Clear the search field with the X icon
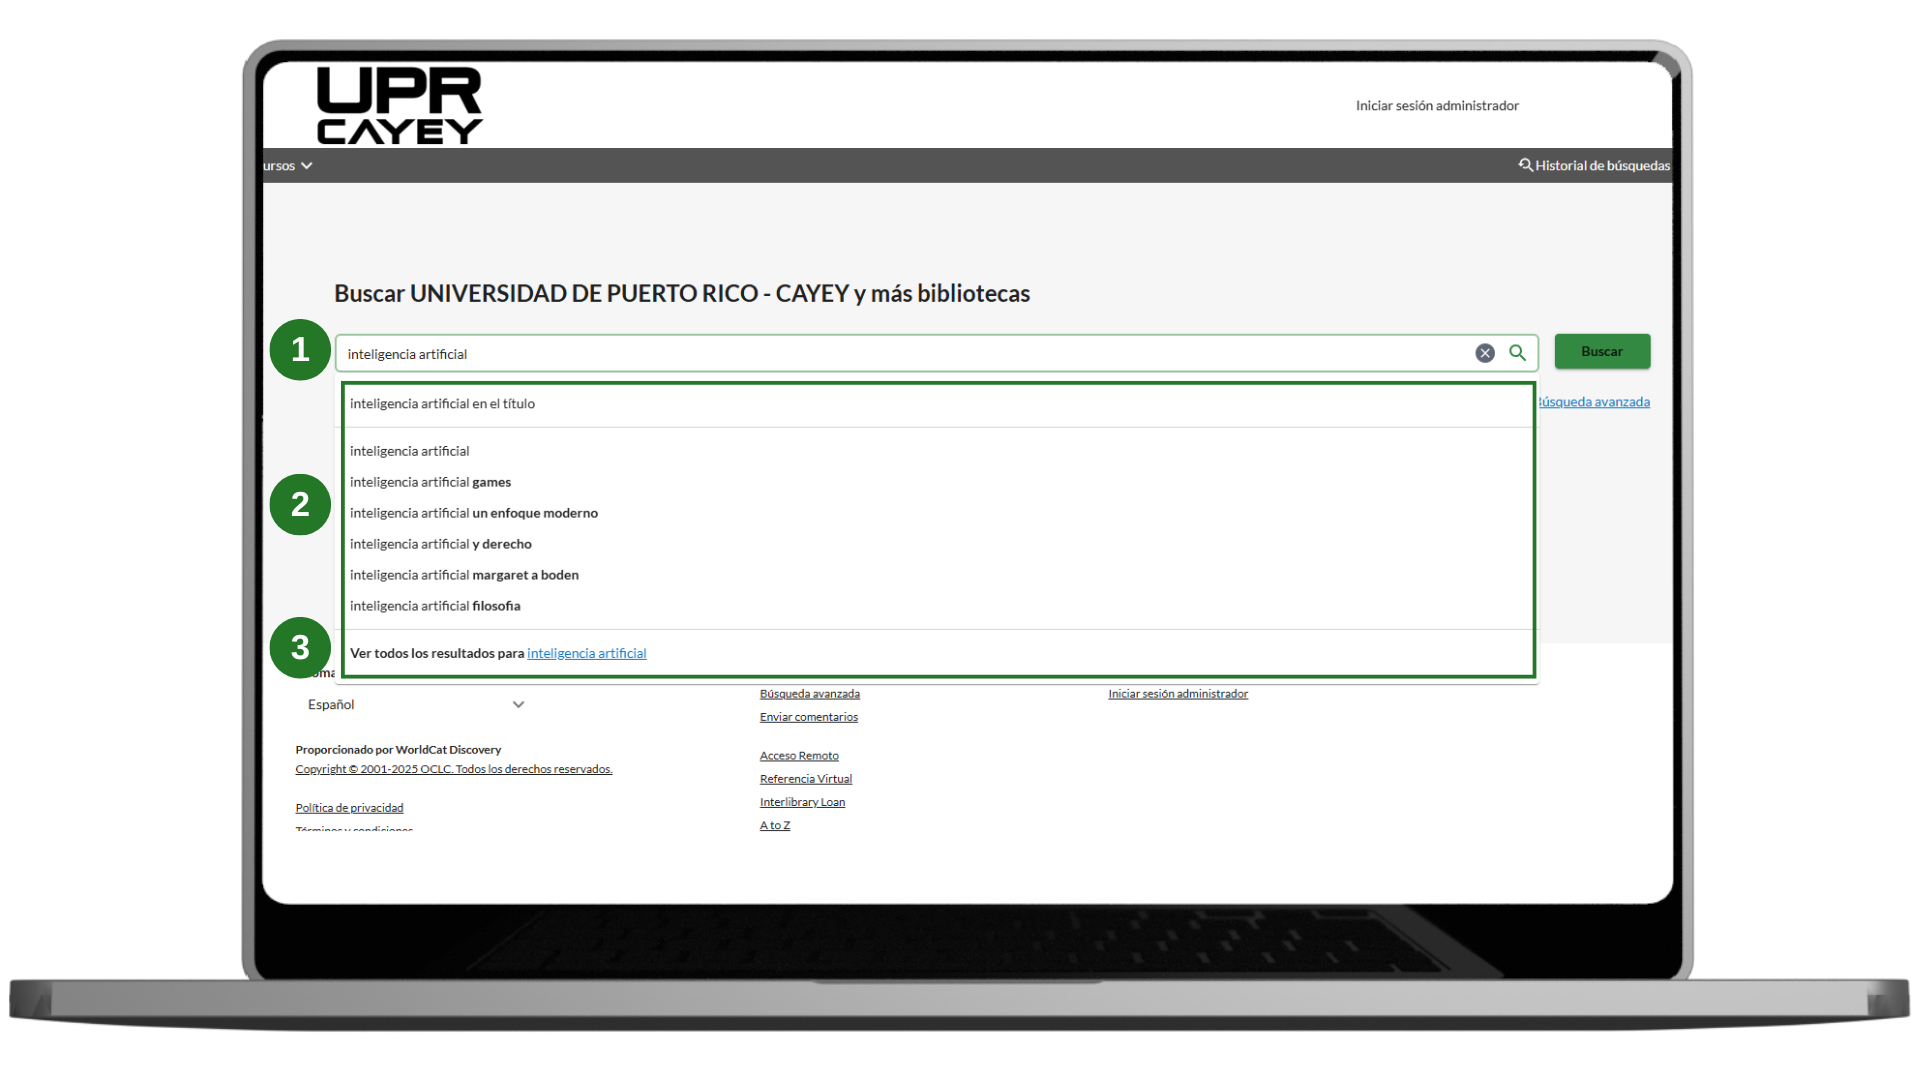The image size is (1920, 1080). (x=1485, y=353)
